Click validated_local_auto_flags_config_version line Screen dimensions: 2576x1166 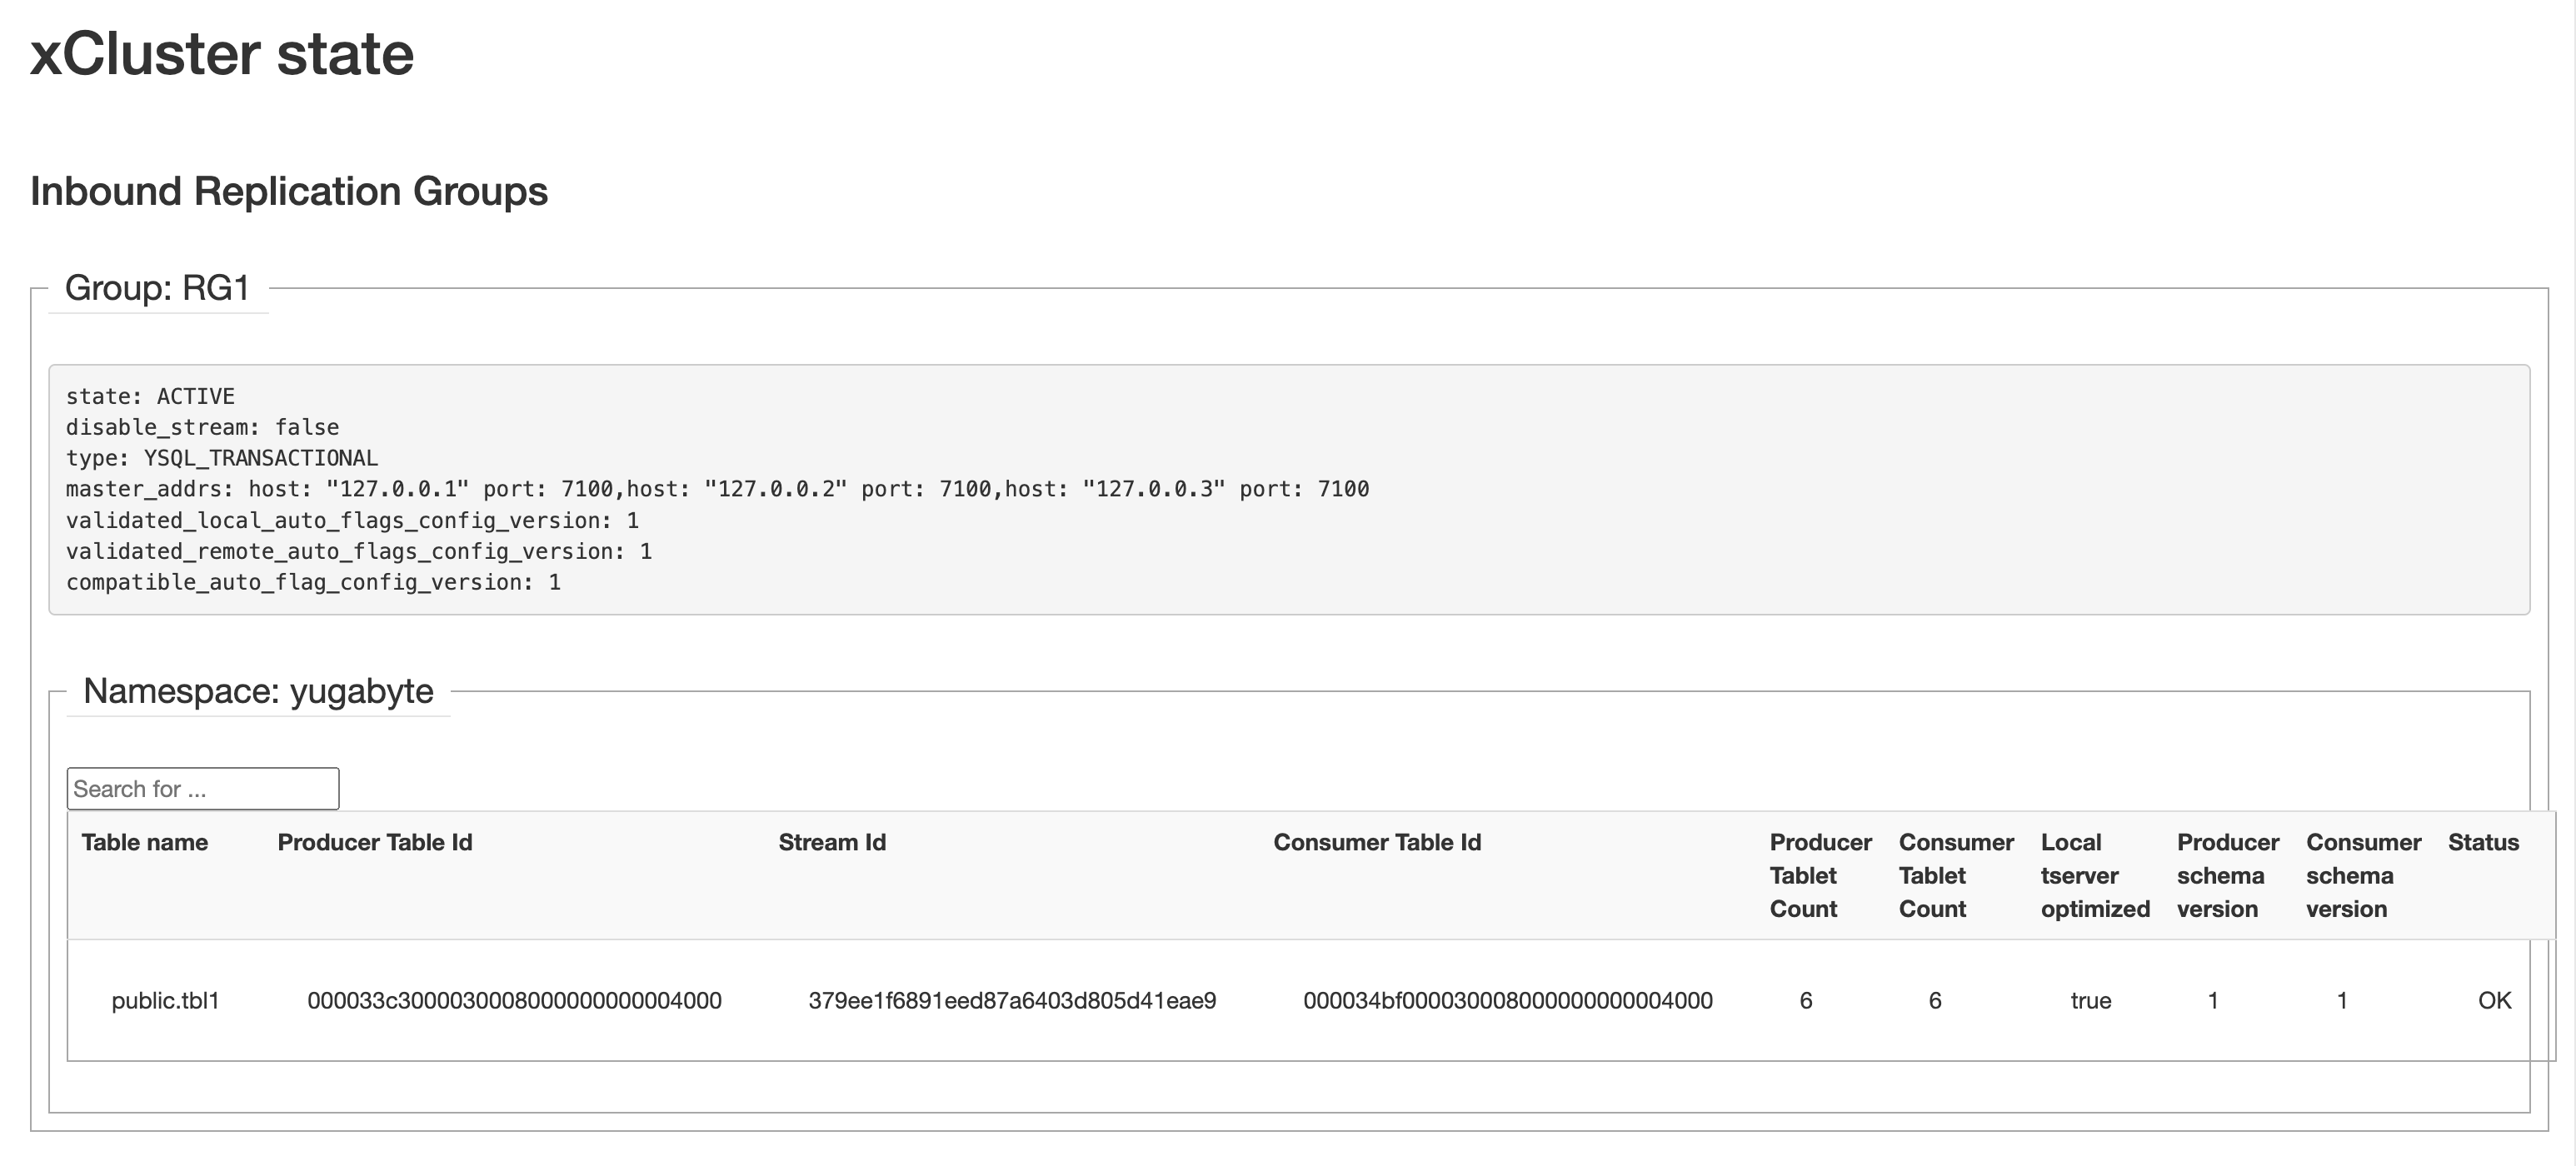(352, 521)
